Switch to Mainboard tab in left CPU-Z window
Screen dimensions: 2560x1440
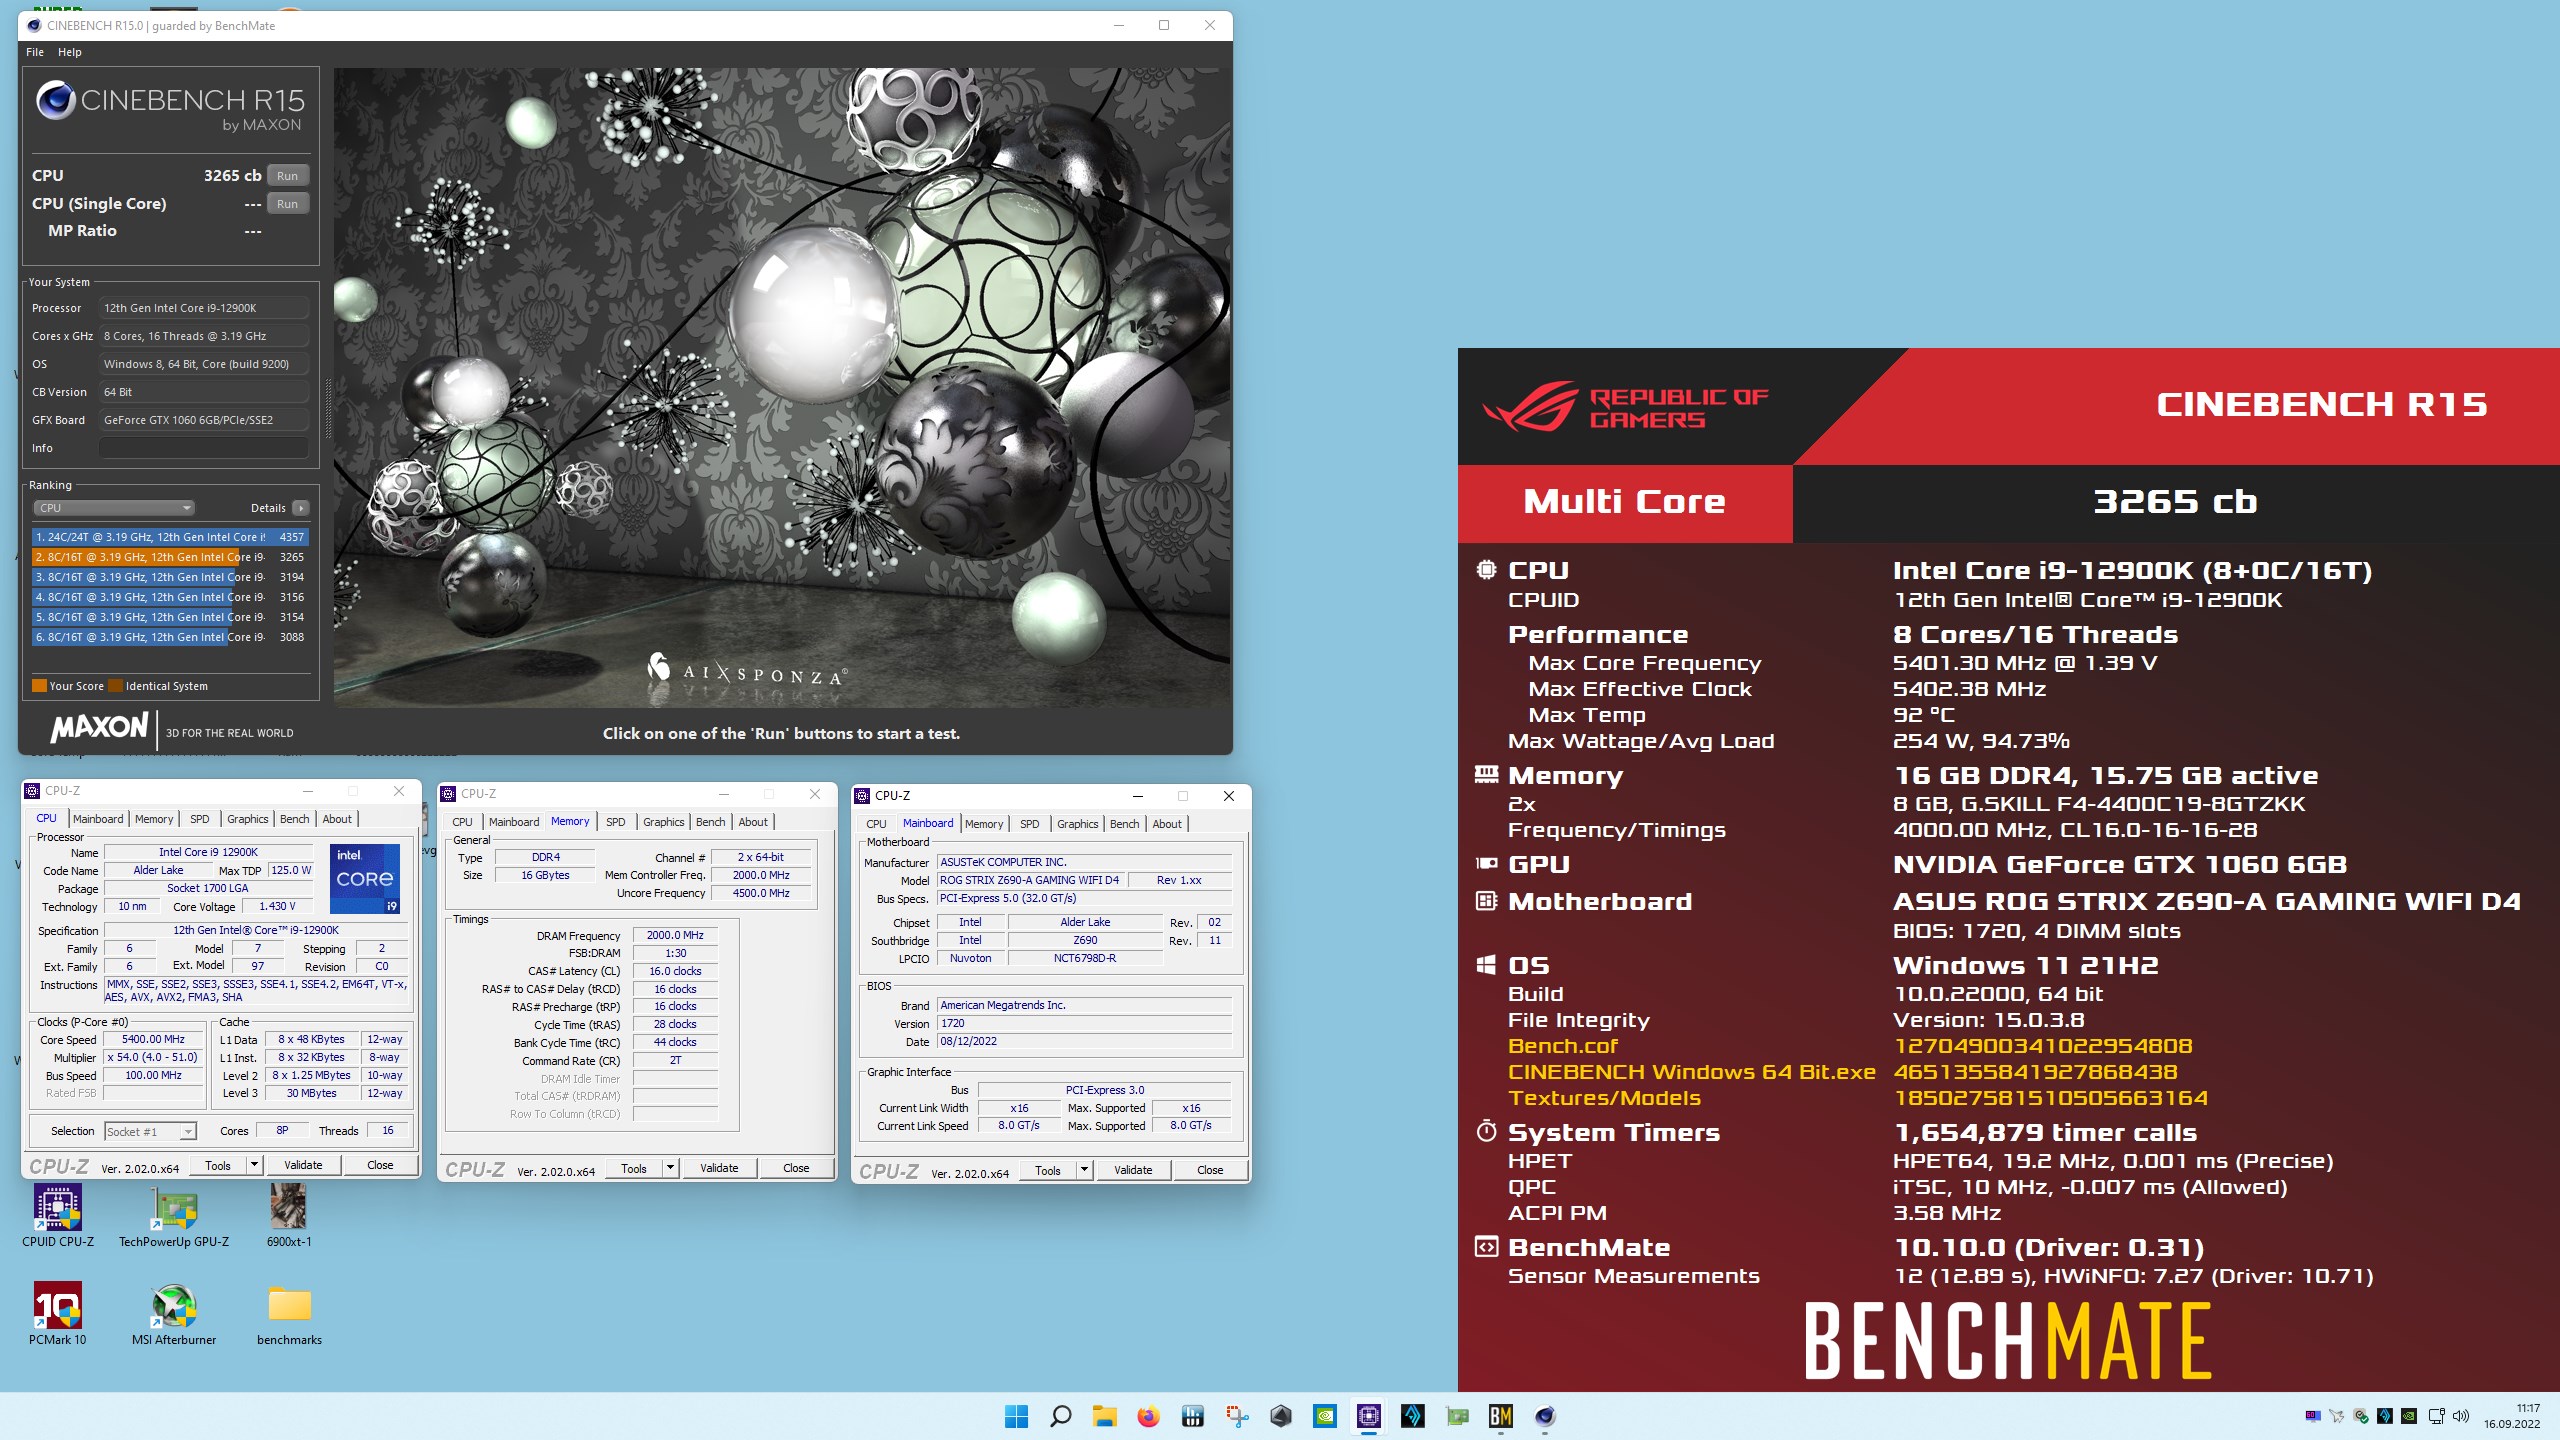point(98,819)
